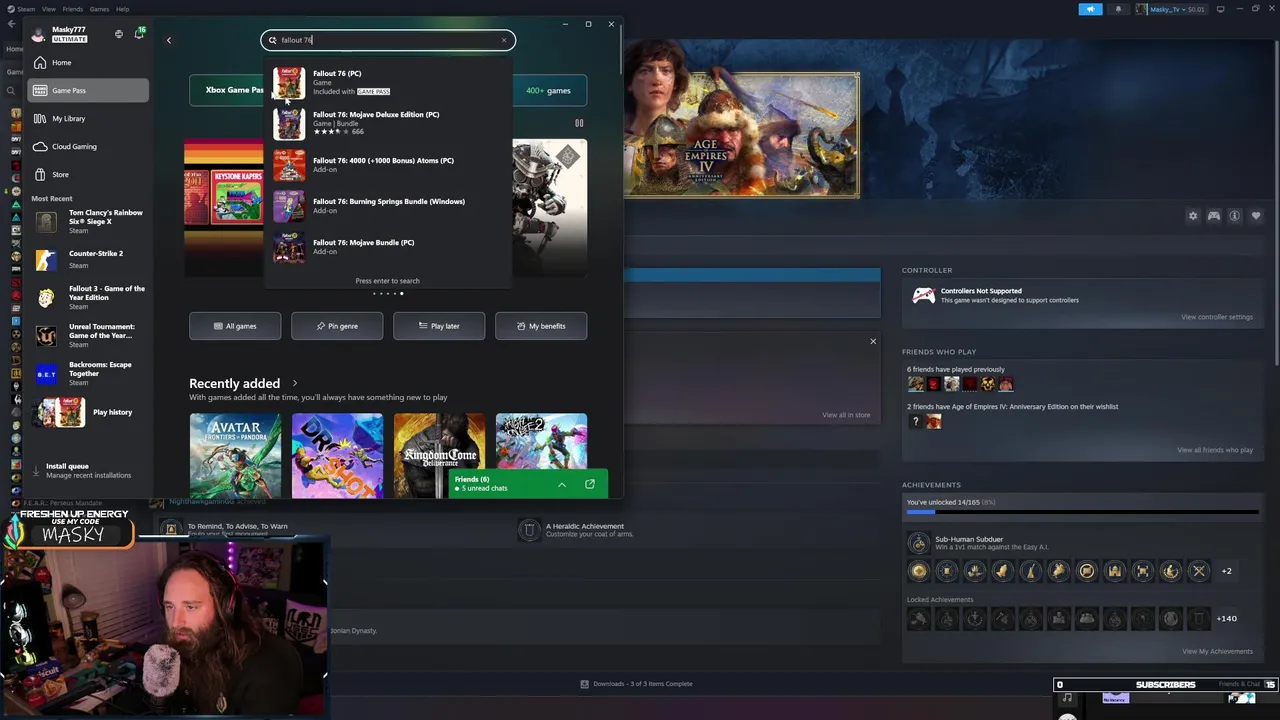
Task: Click Steam Big Picture mode monitor icon
Action: (1220, 9)
